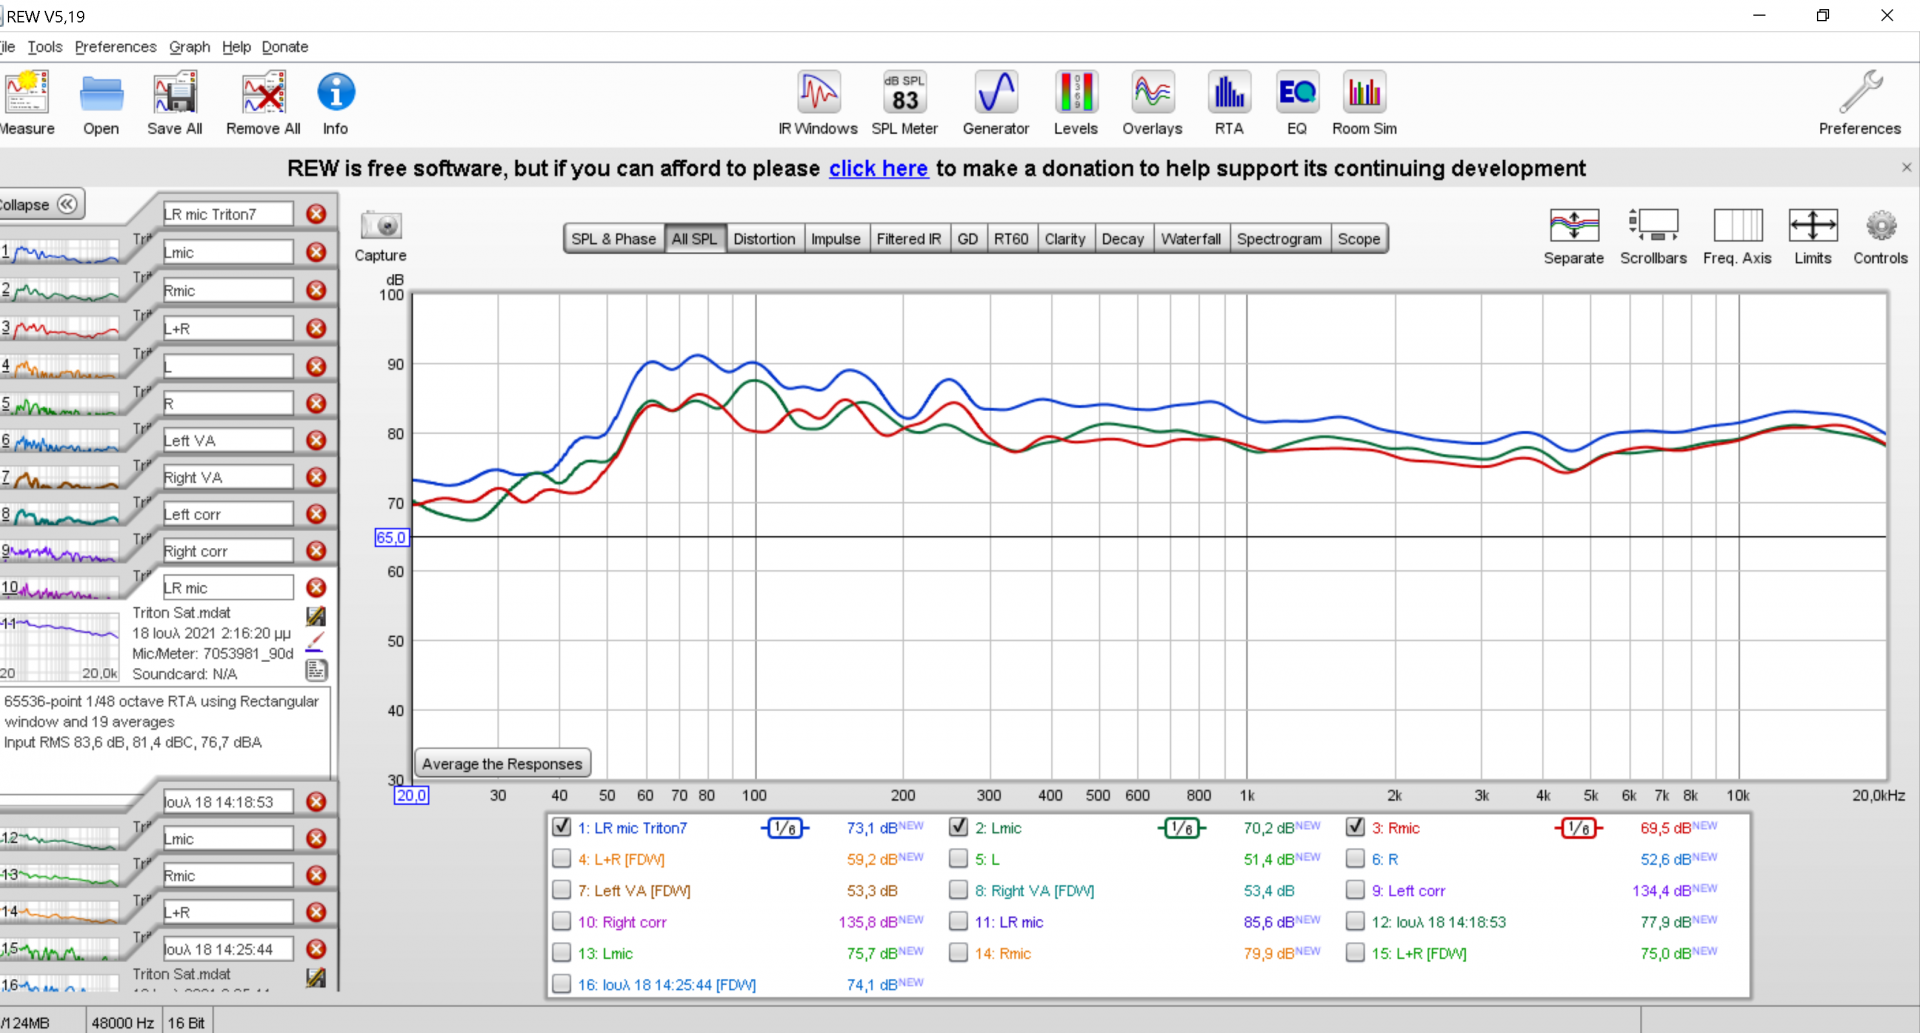Uncheck the 3: Rmic trace
Screen dimensions: 1920x1033
pyautogui.click(x=1356, y=827)
